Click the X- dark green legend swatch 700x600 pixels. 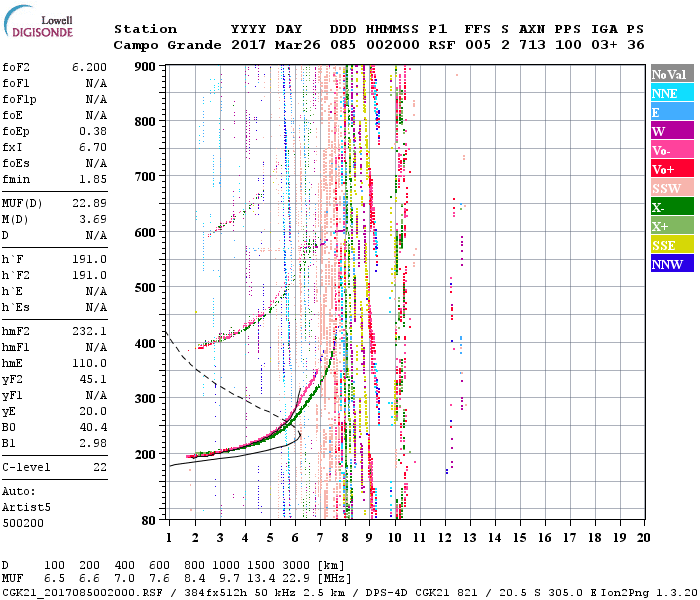click(x=672, y=207)
